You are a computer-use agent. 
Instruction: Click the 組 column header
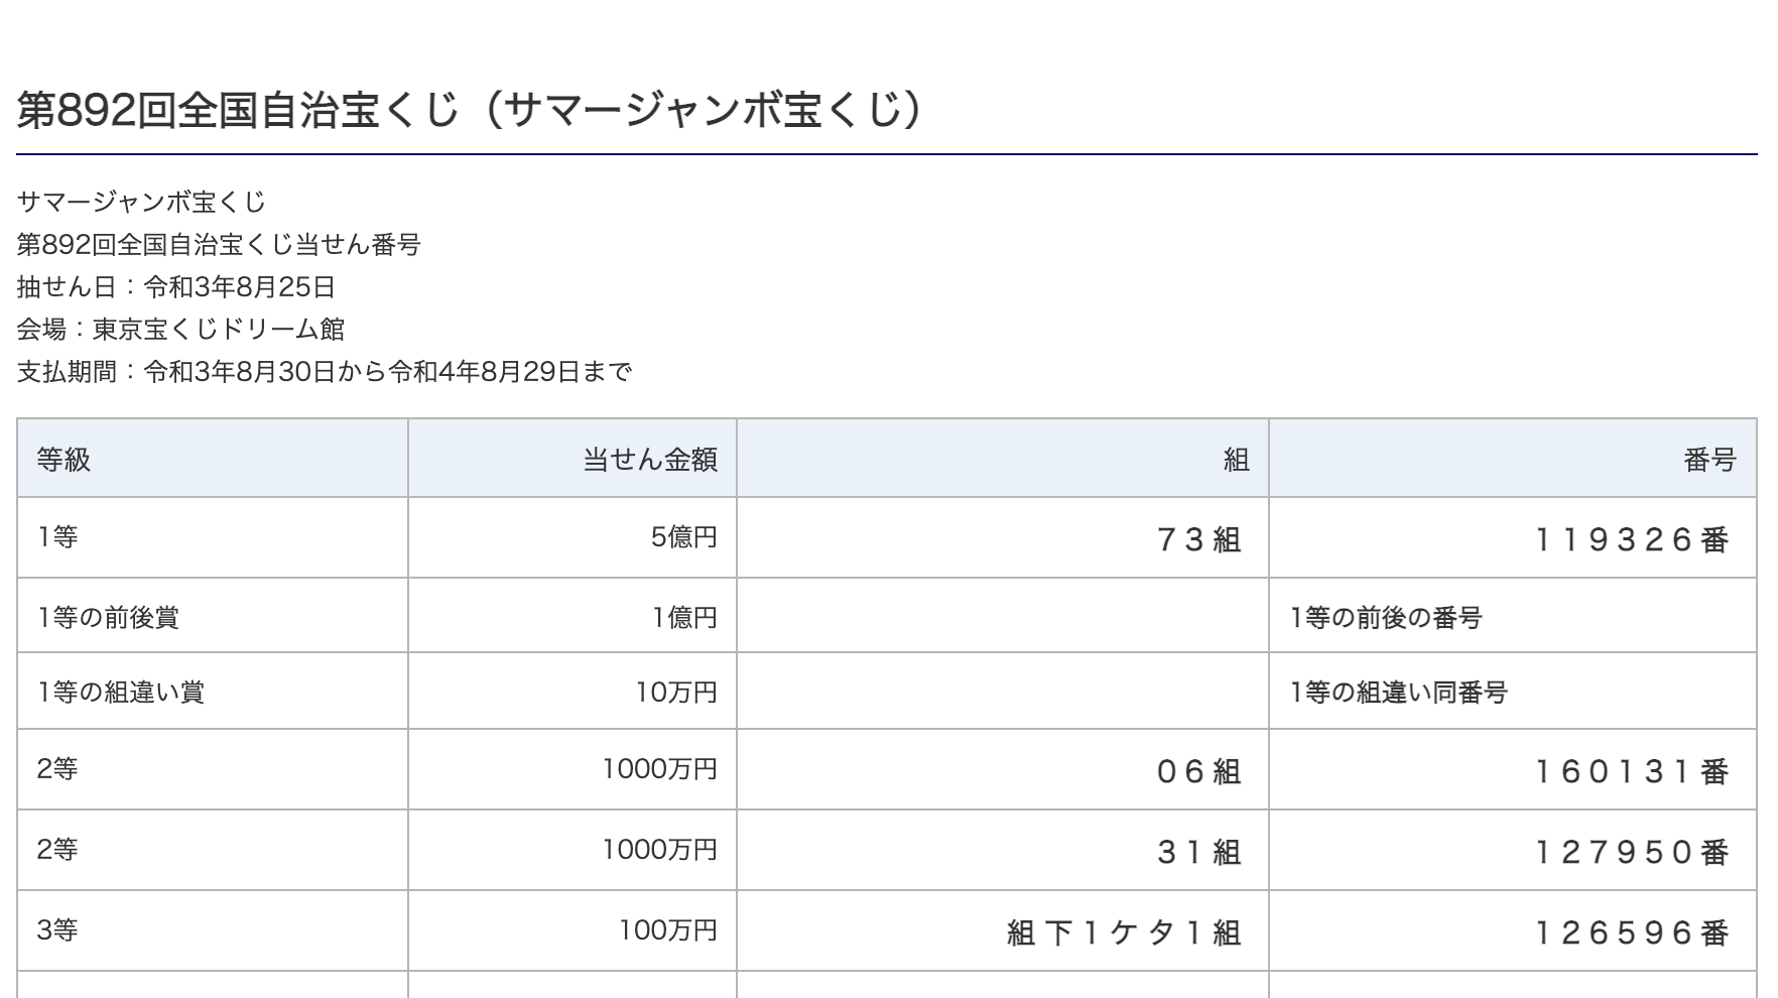1236,459
